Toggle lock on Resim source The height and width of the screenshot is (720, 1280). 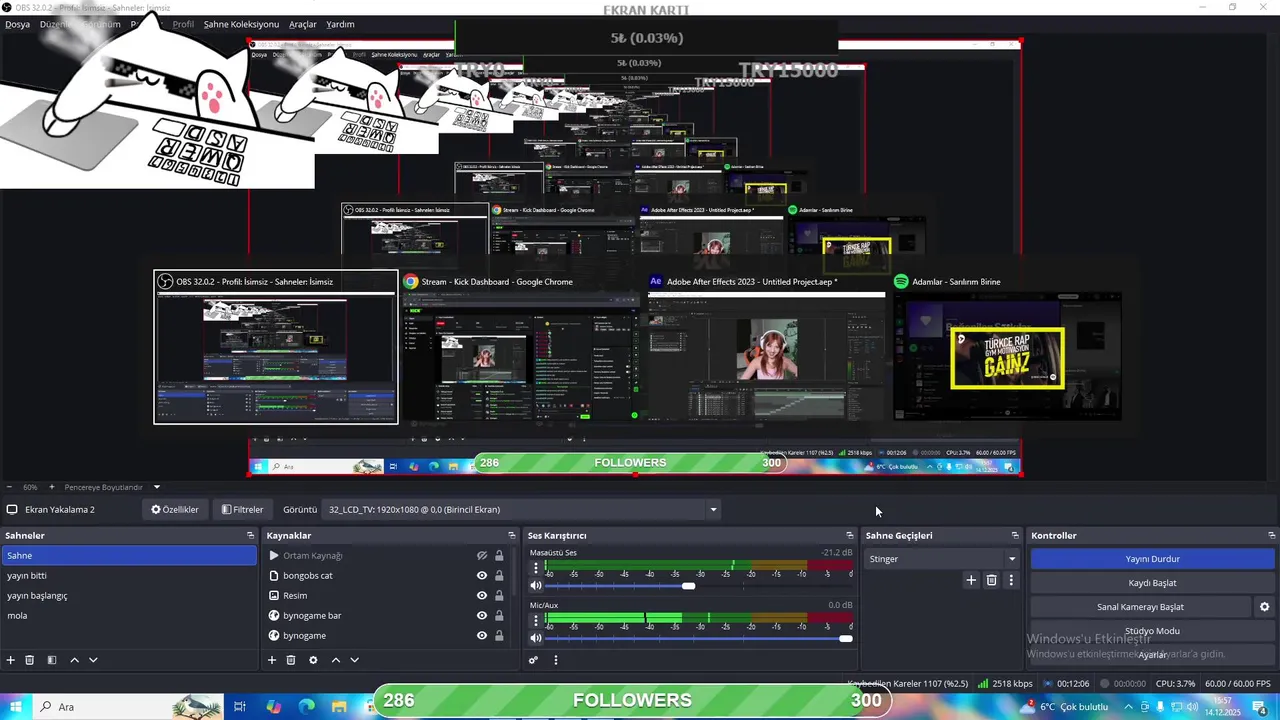coord(499,596)
